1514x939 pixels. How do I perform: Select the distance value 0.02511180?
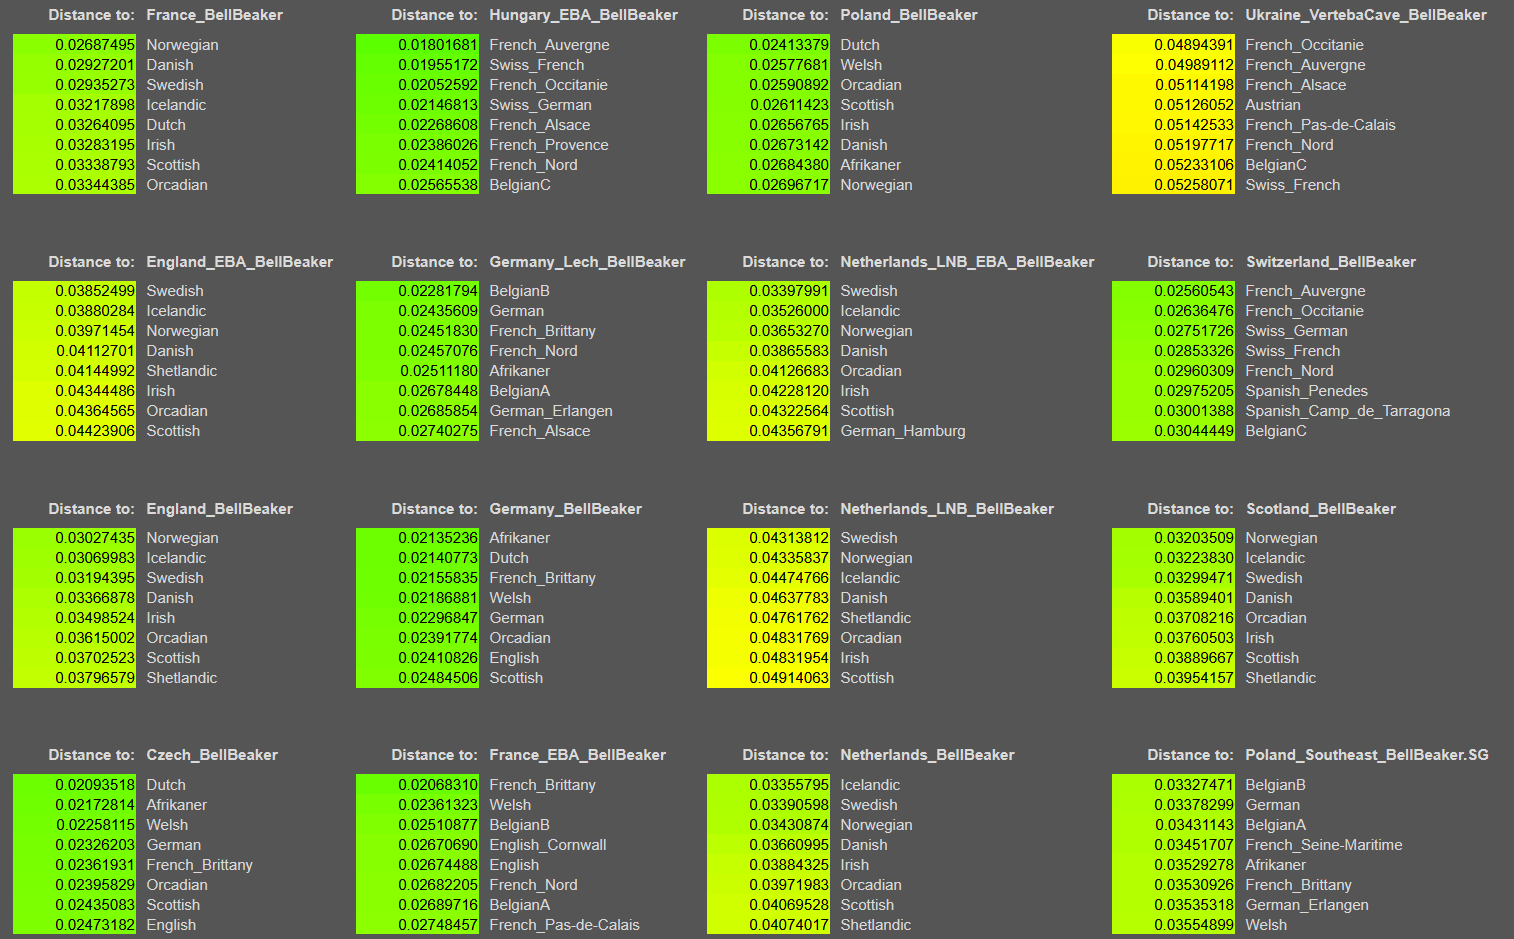(438, 371)
